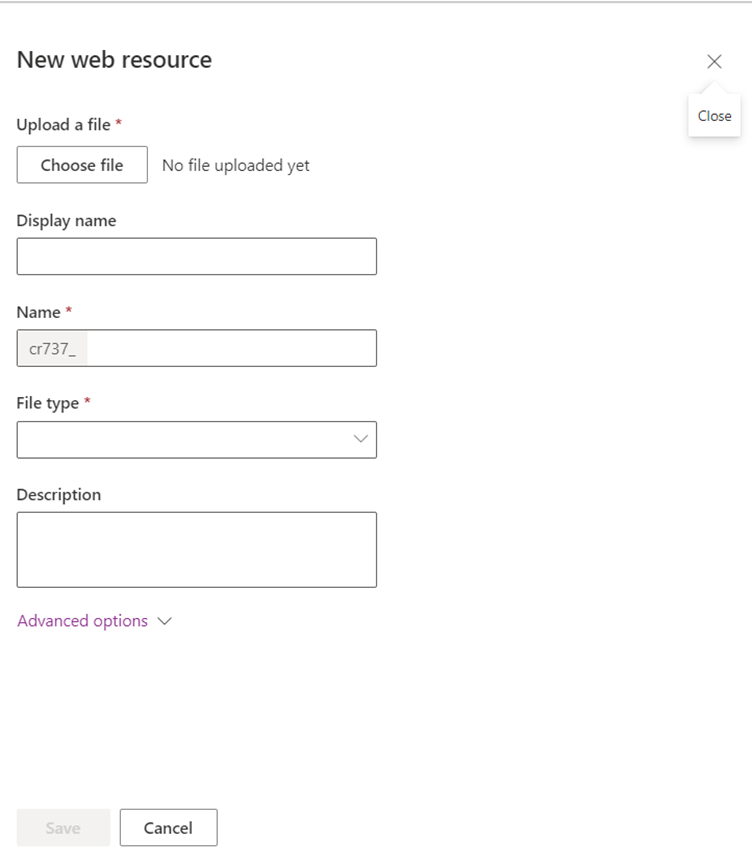Click the required asterisk beside Name
This screenshot has width=752, height=864.
click(68, 311)
